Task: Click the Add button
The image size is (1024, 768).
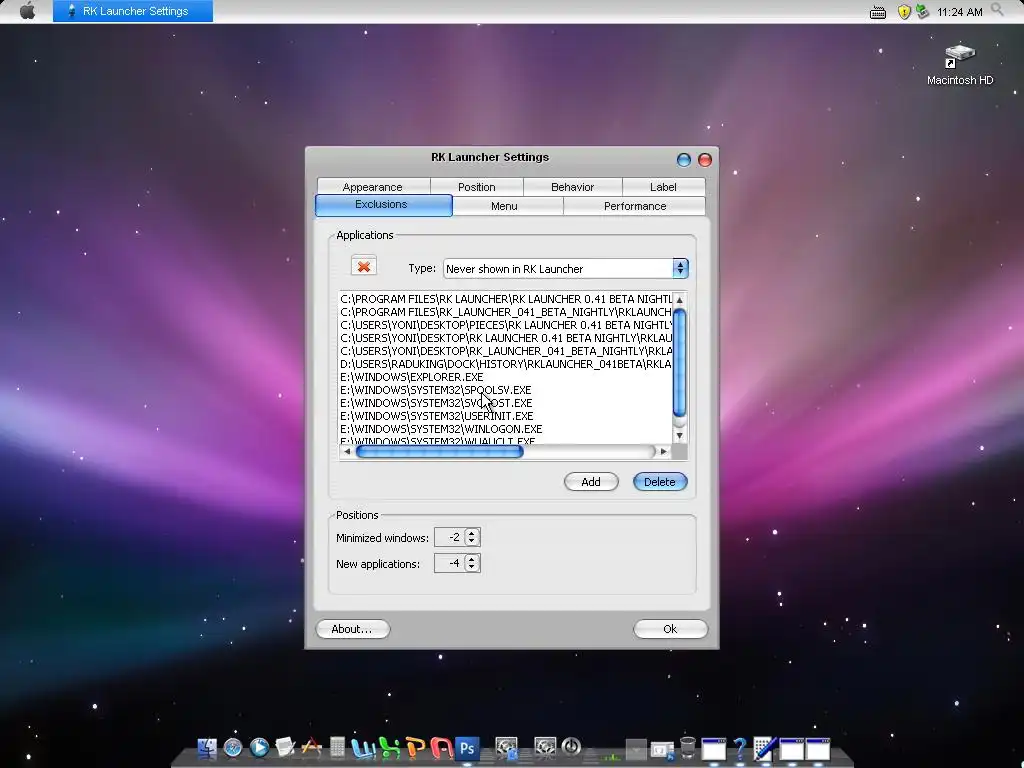Action: pos(591,482)
